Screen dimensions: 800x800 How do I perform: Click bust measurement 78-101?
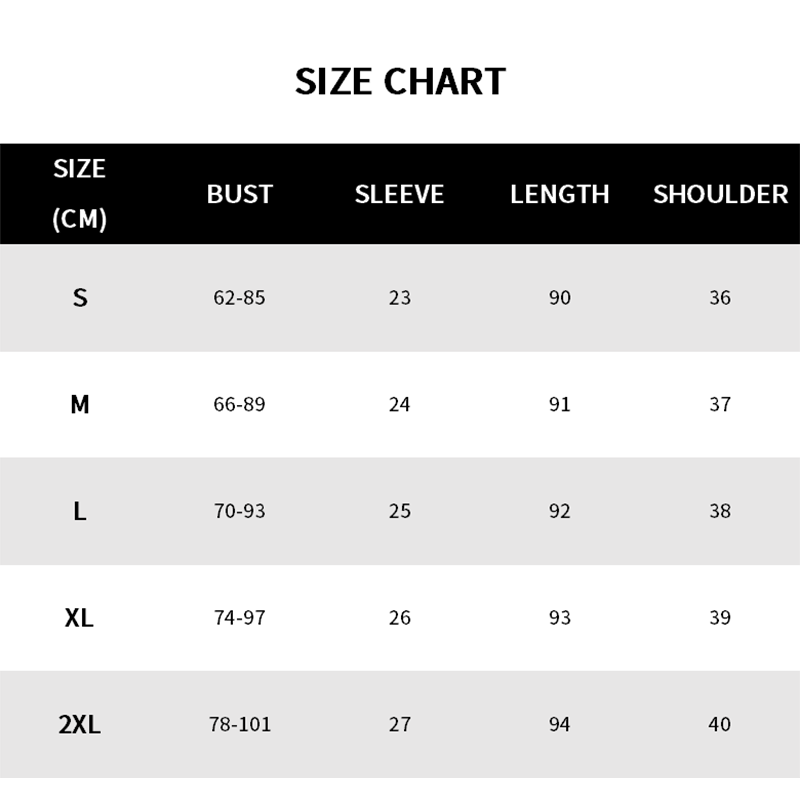[239, 724]
